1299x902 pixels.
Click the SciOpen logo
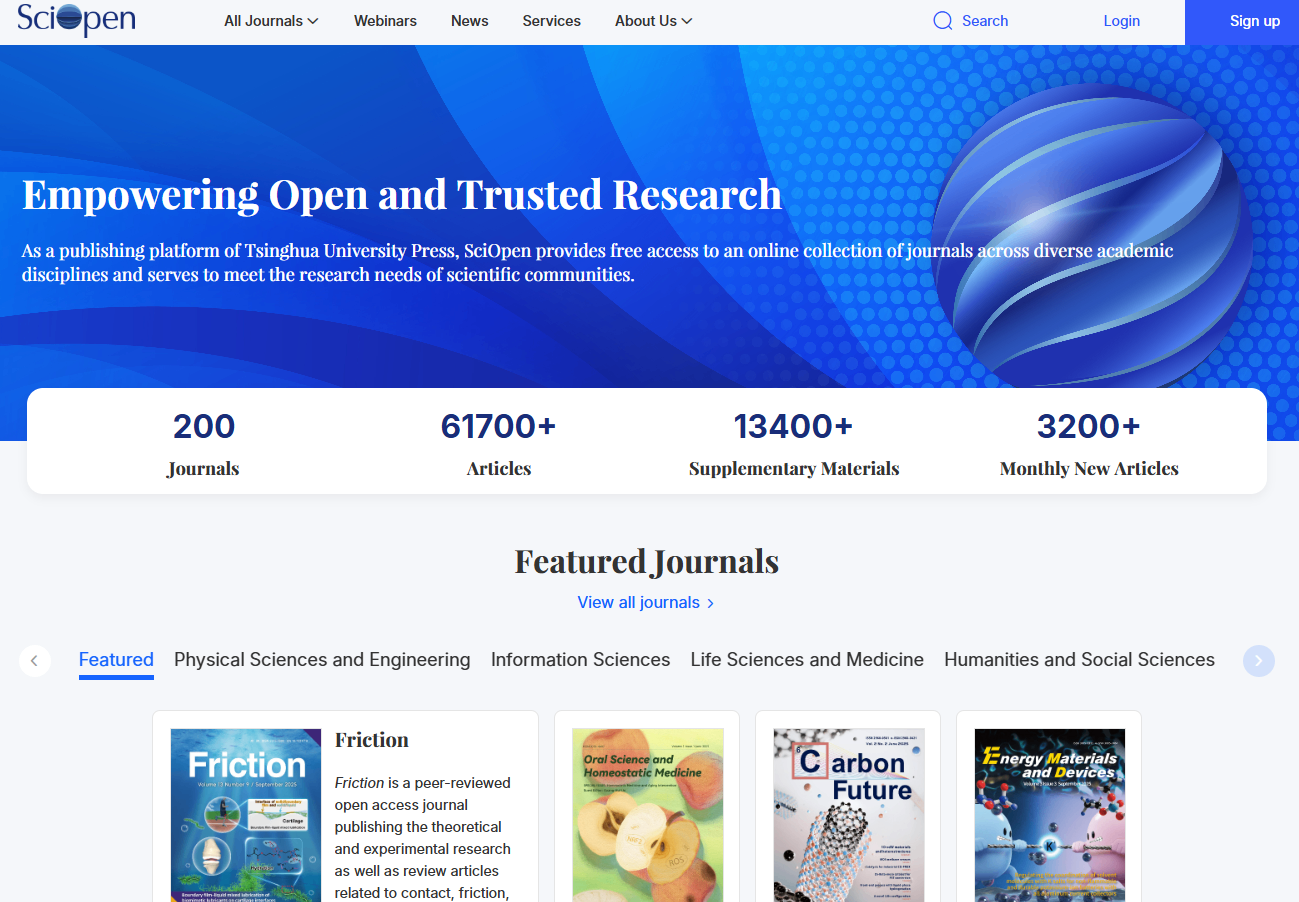click(76, 20)
